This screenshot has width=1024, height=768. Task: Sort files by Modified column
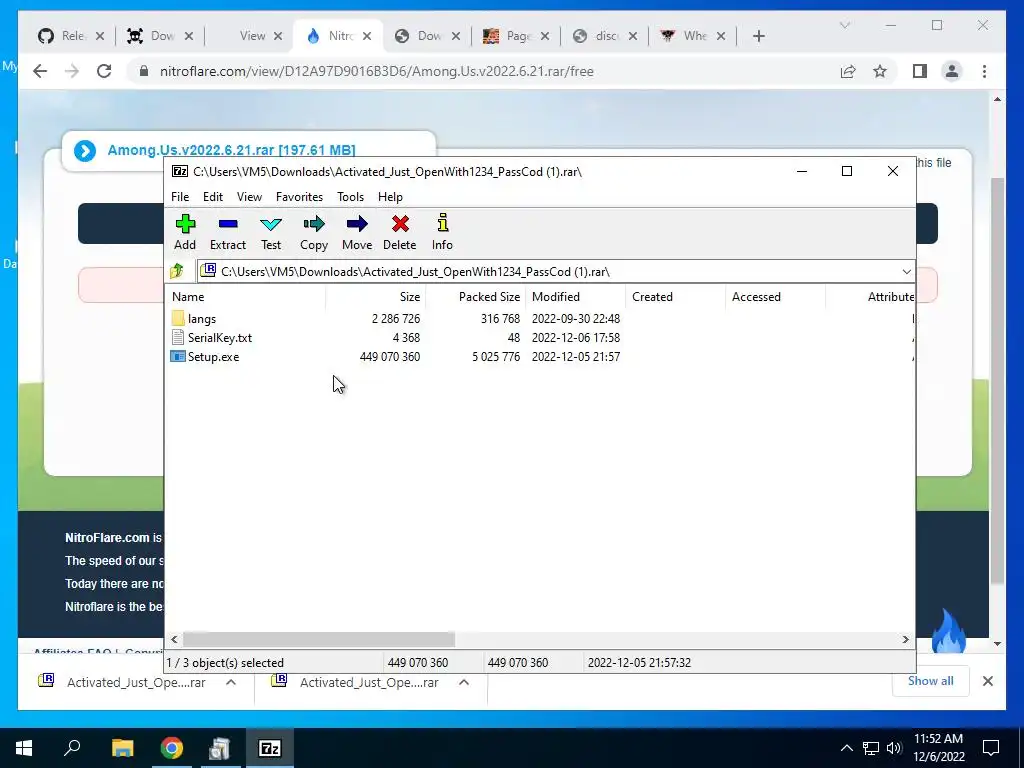[x=575, y=296]
